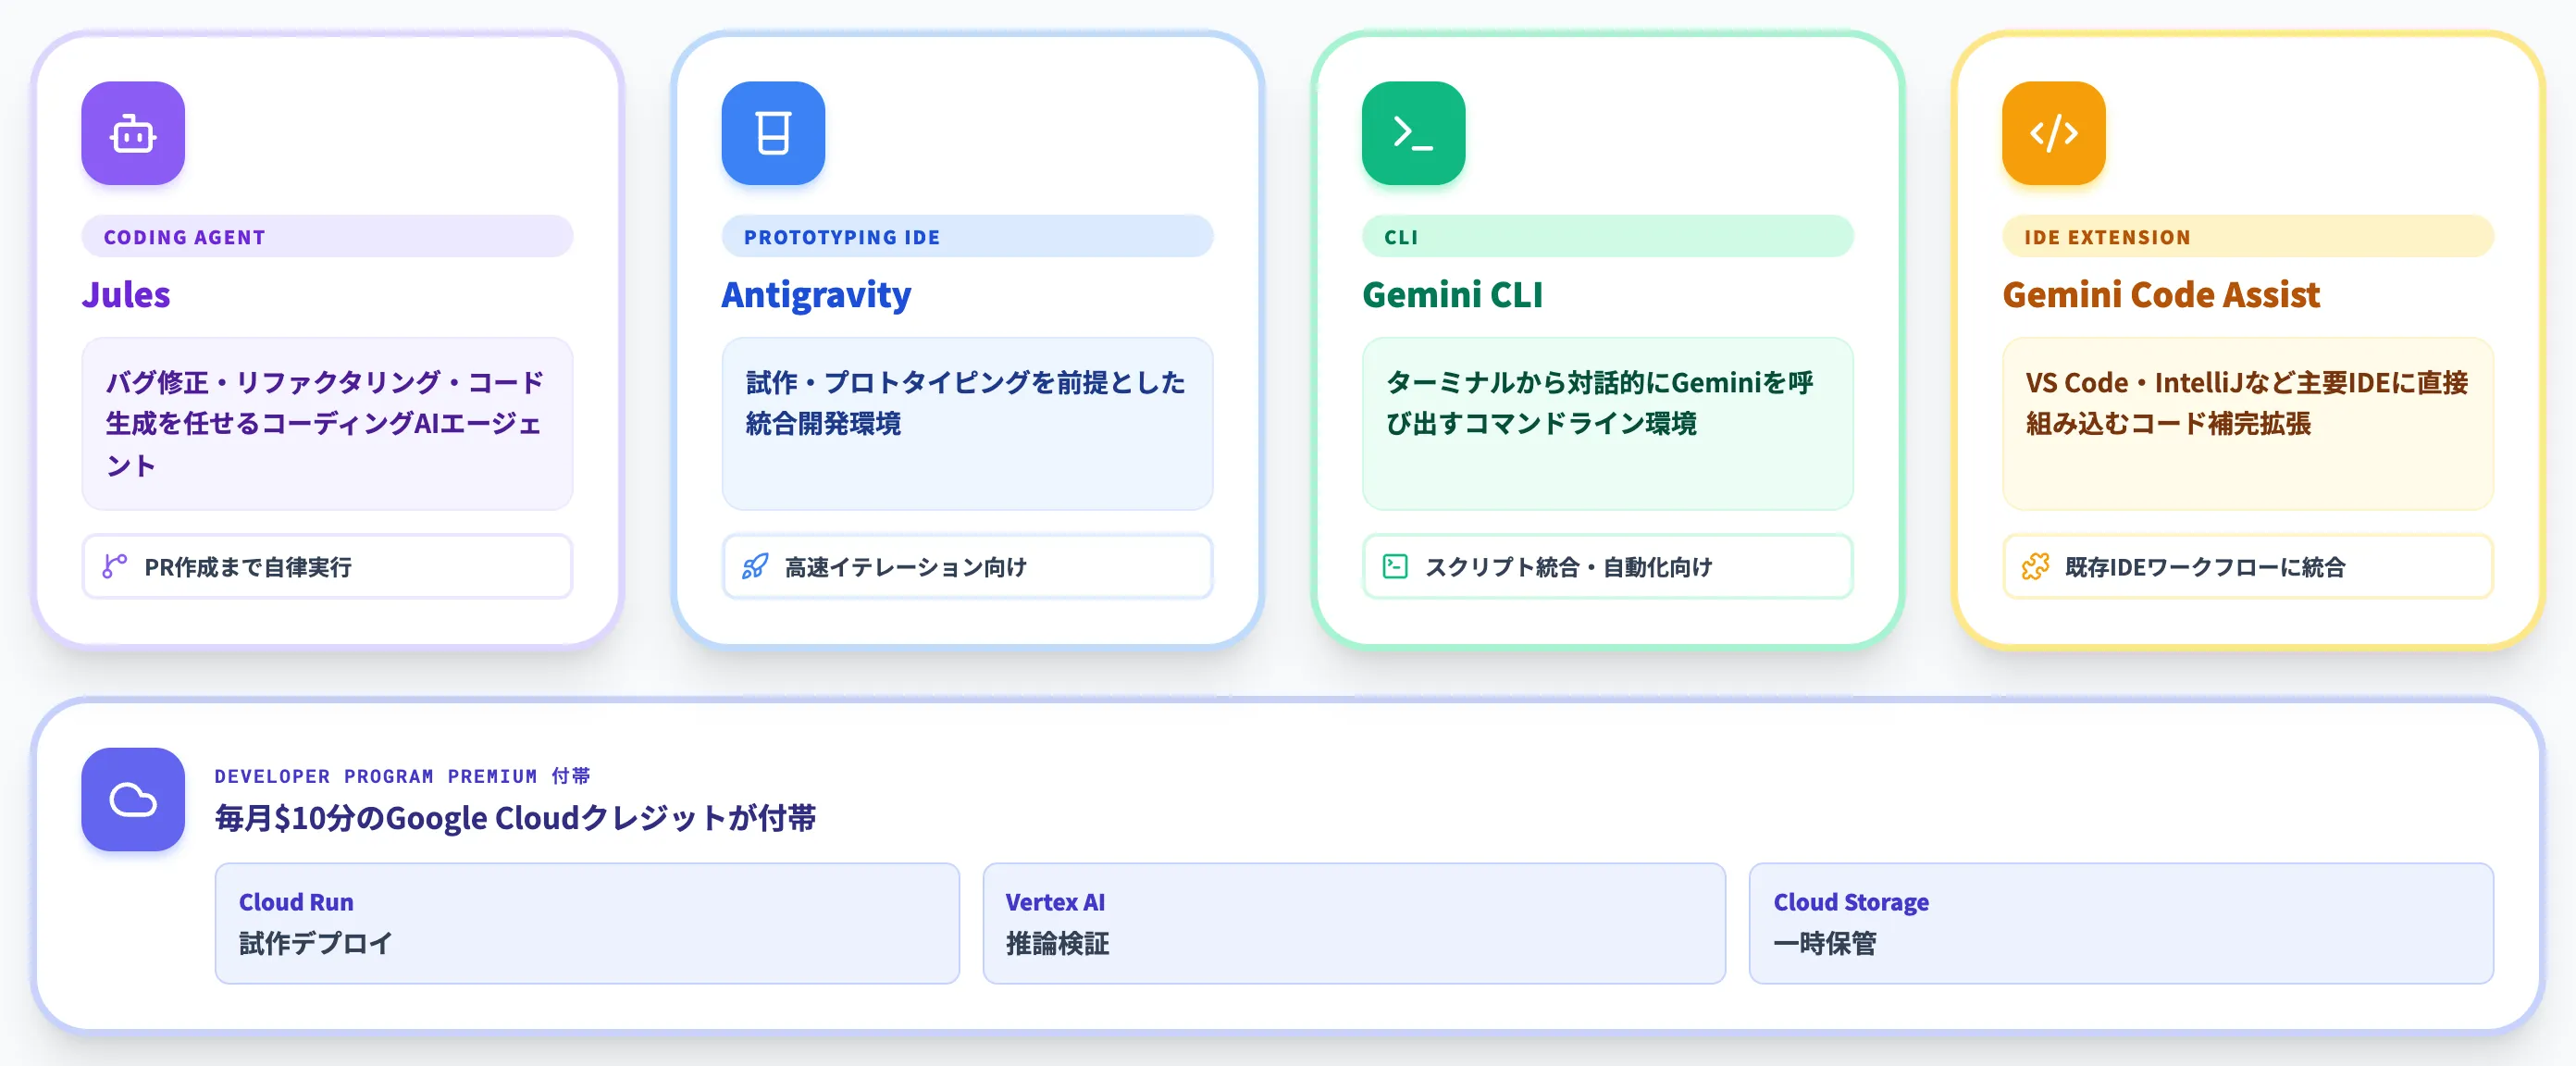Click the 試作デプロイ text
The image size is (2576, 1066).
(x=315, y=943)
